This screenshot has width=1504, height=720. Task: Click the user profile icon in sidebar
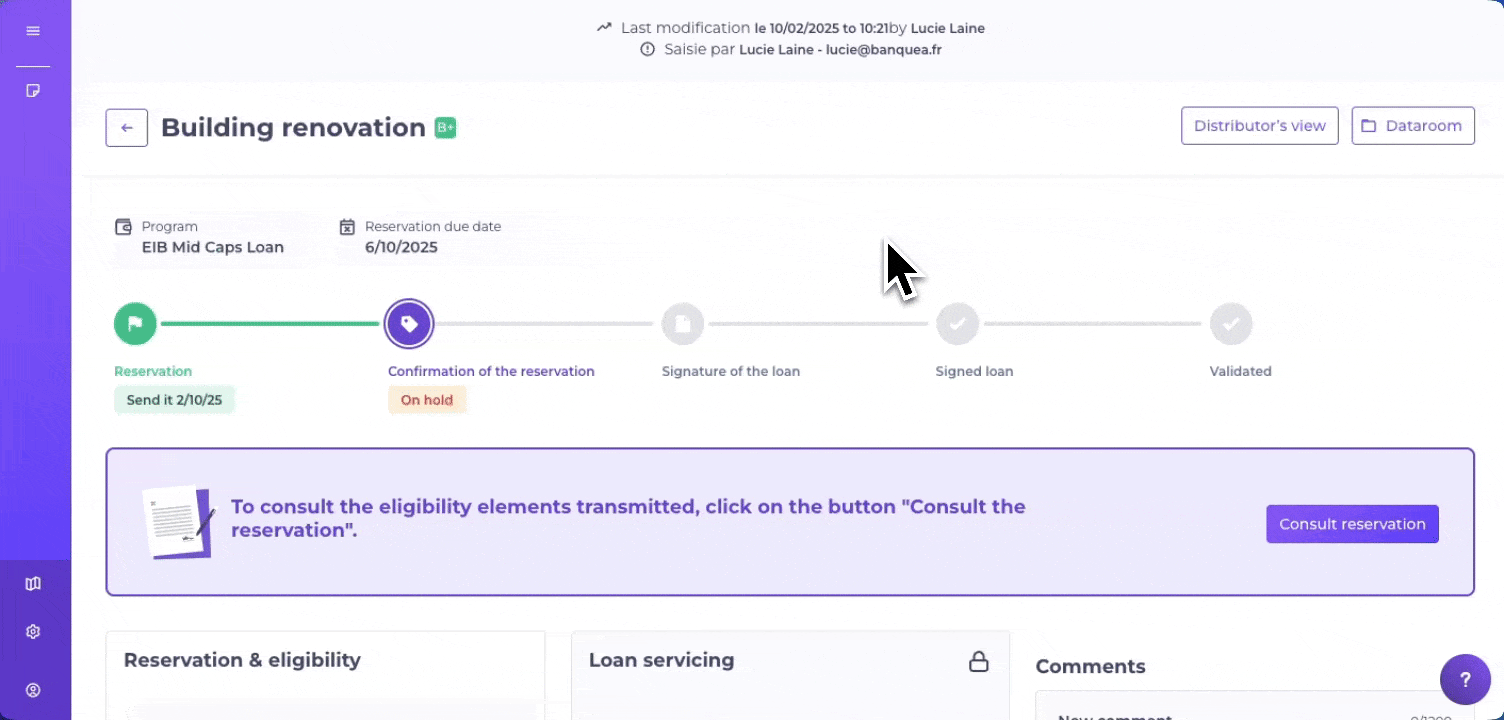coord(33,690)
